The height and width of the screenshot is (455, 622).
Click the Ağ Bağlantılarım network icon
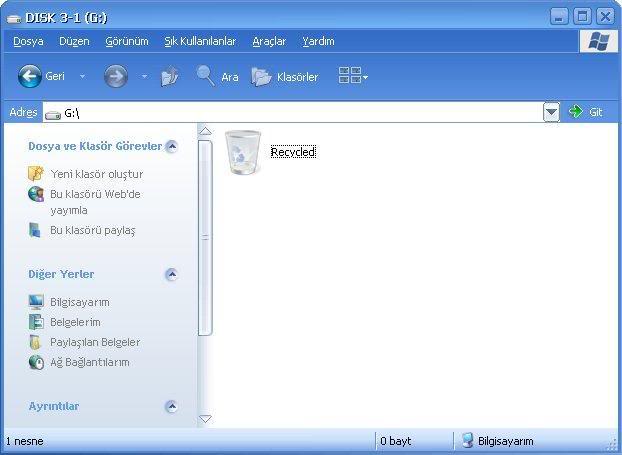click(36, 362)
